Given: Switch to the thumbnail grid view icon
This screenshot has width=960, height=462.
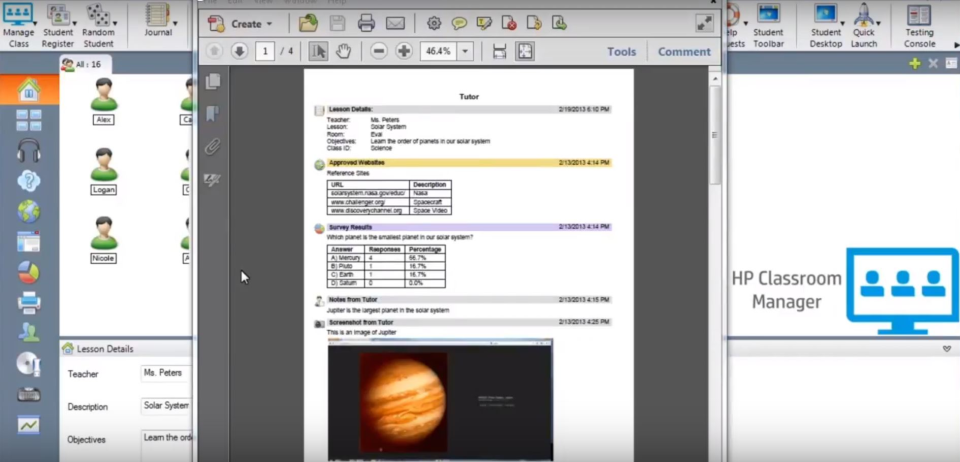Looking at the screenshot, I should coord(29,120).
